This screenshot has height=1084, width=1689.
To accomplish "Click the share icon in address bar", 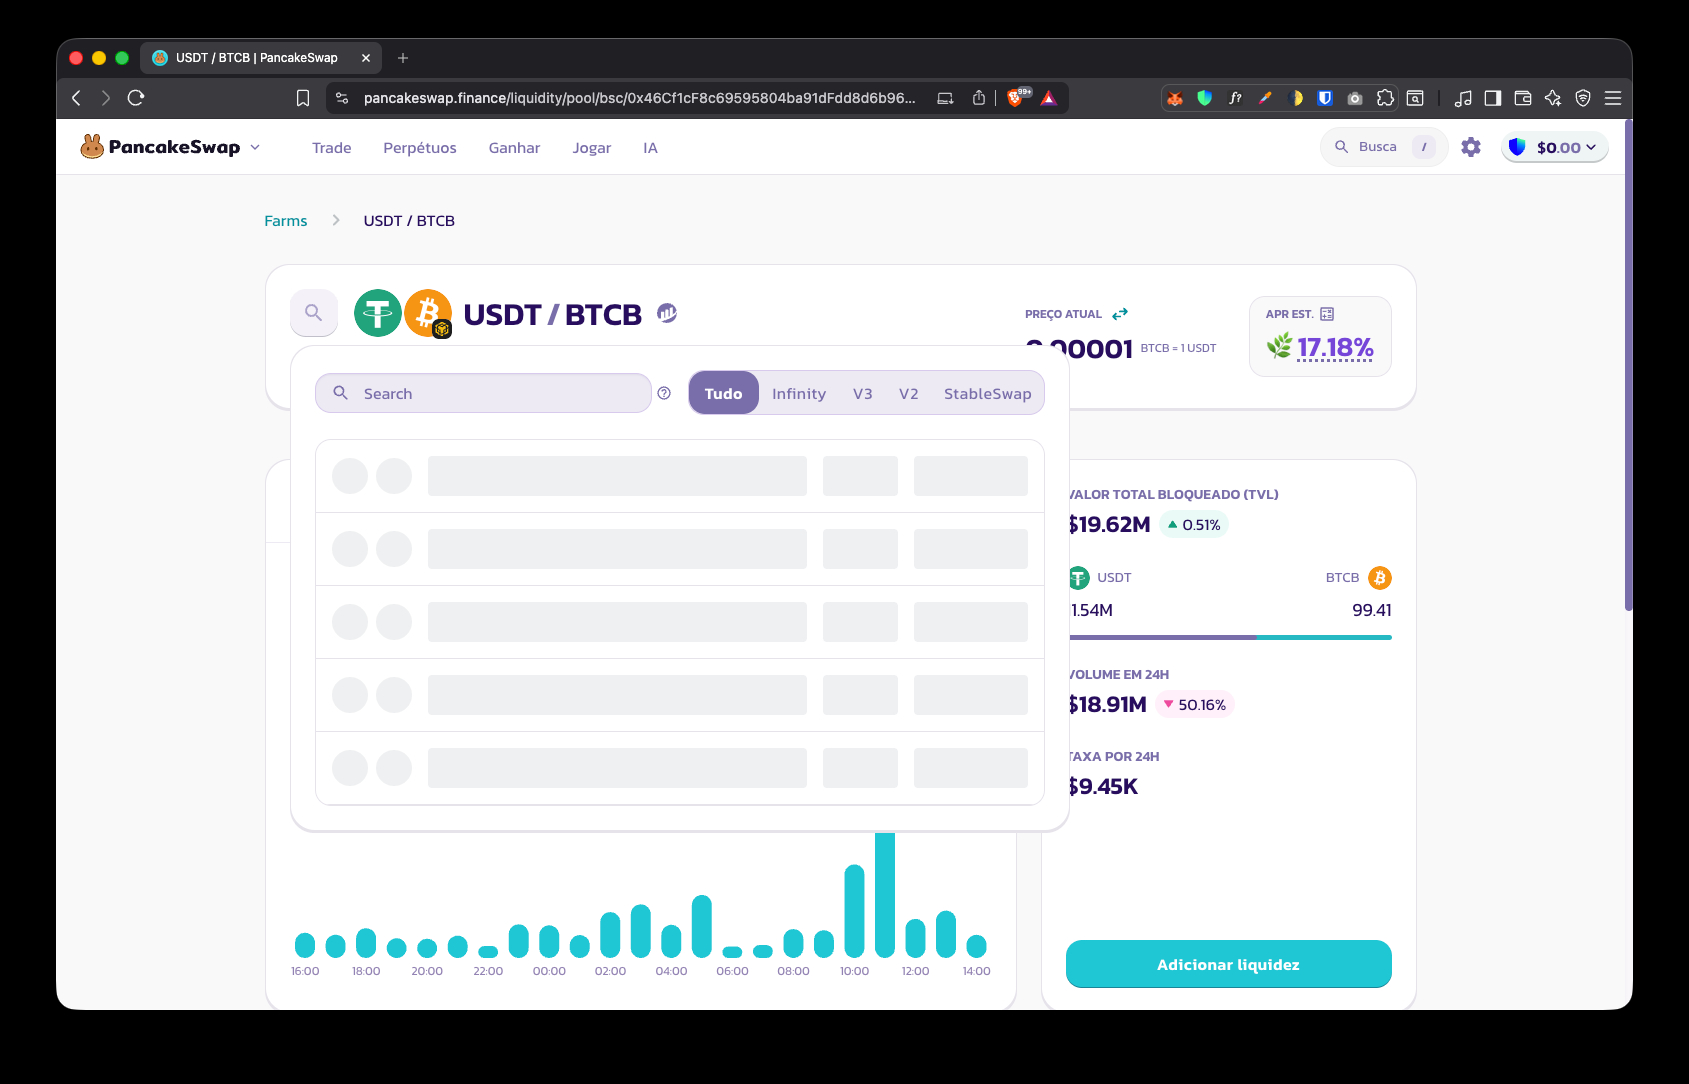I will click(x=979, y=98).
